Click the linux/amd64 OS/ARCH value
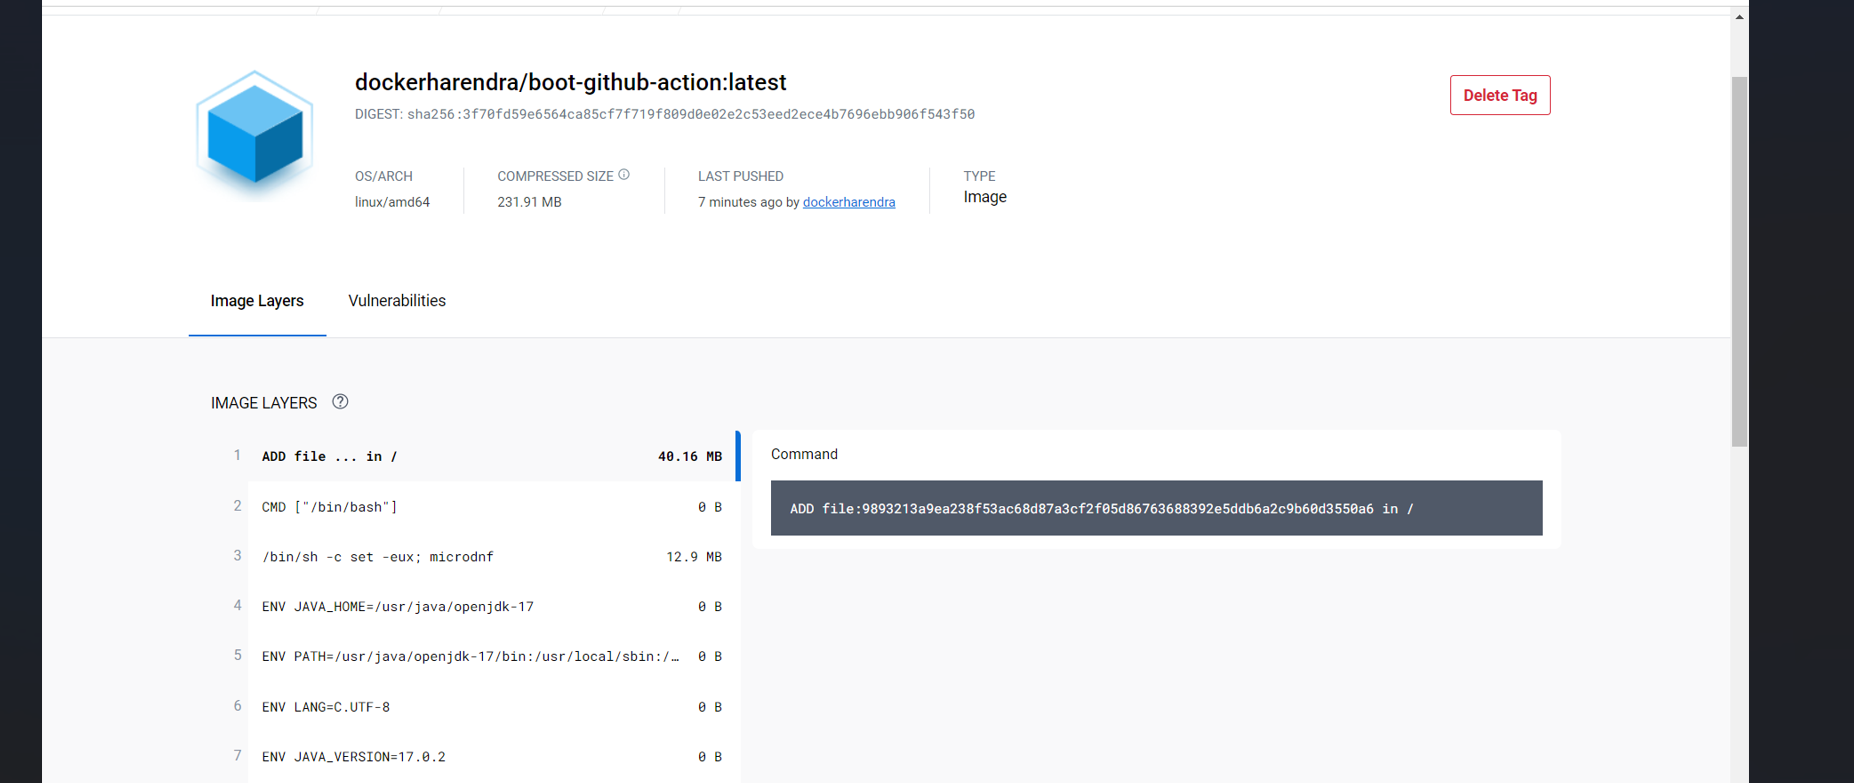The height and width of the screenshot is (783, 1854). click(x=392, y=202)
